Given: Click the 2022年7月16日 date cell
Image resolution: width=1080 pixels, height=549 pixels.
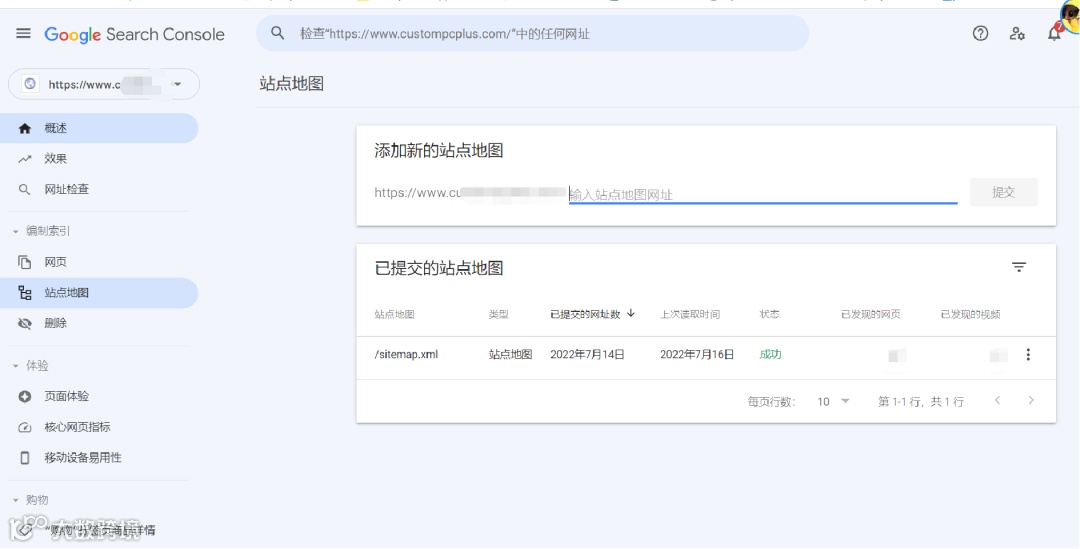Looking at the screenshot, I should click(x=697, y=355).
